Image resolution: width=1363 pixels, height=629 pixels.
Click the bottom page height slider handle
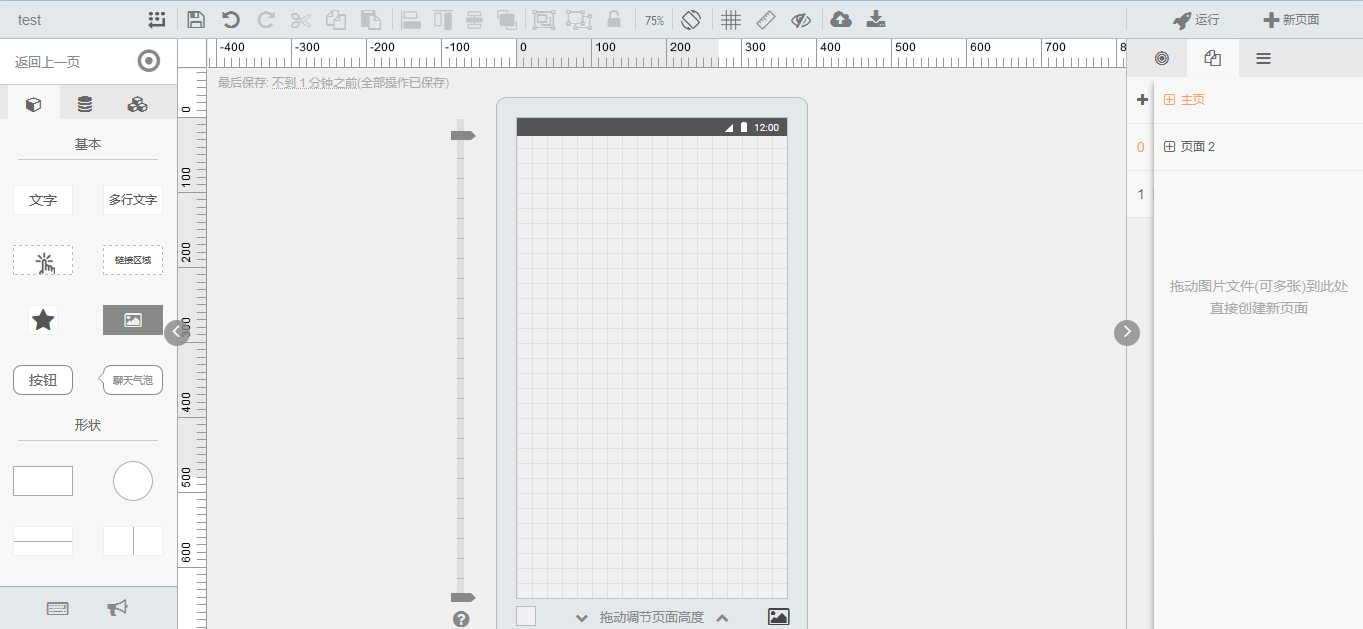pyautogui.click(x=463, y=597)
